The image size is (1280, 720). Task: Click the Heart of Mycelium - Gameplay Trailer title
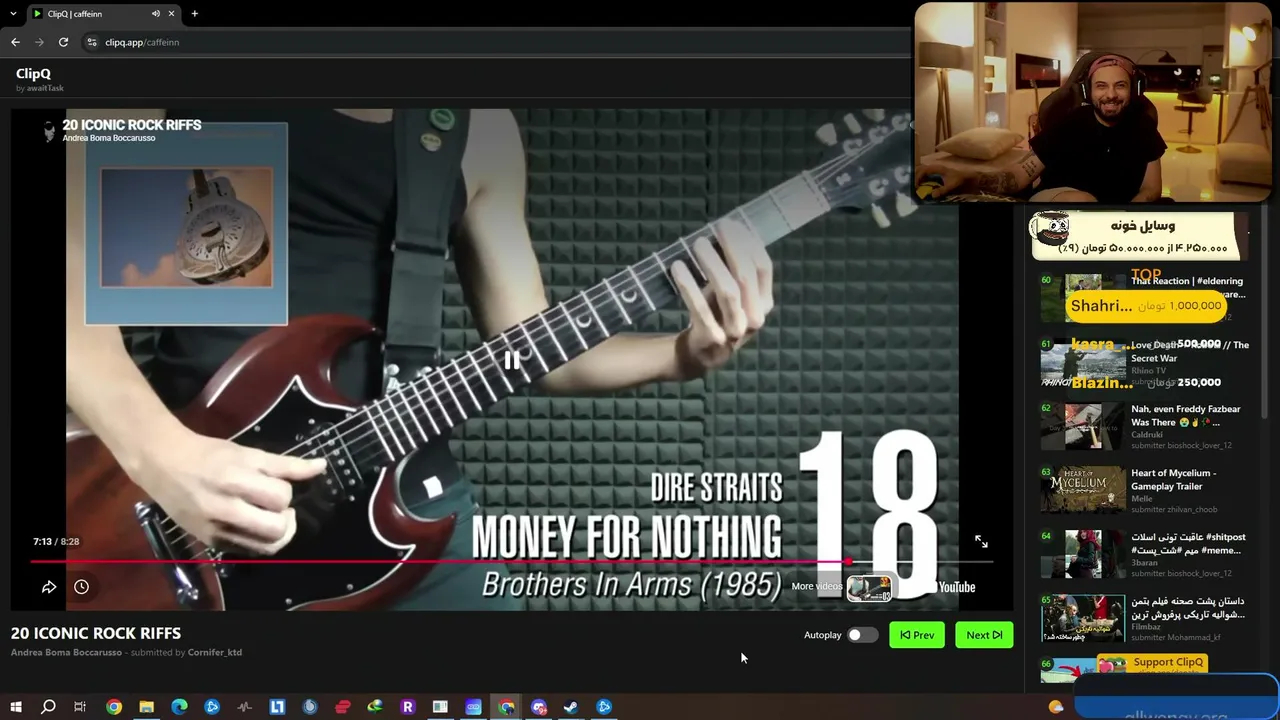tap(1174, 479)
